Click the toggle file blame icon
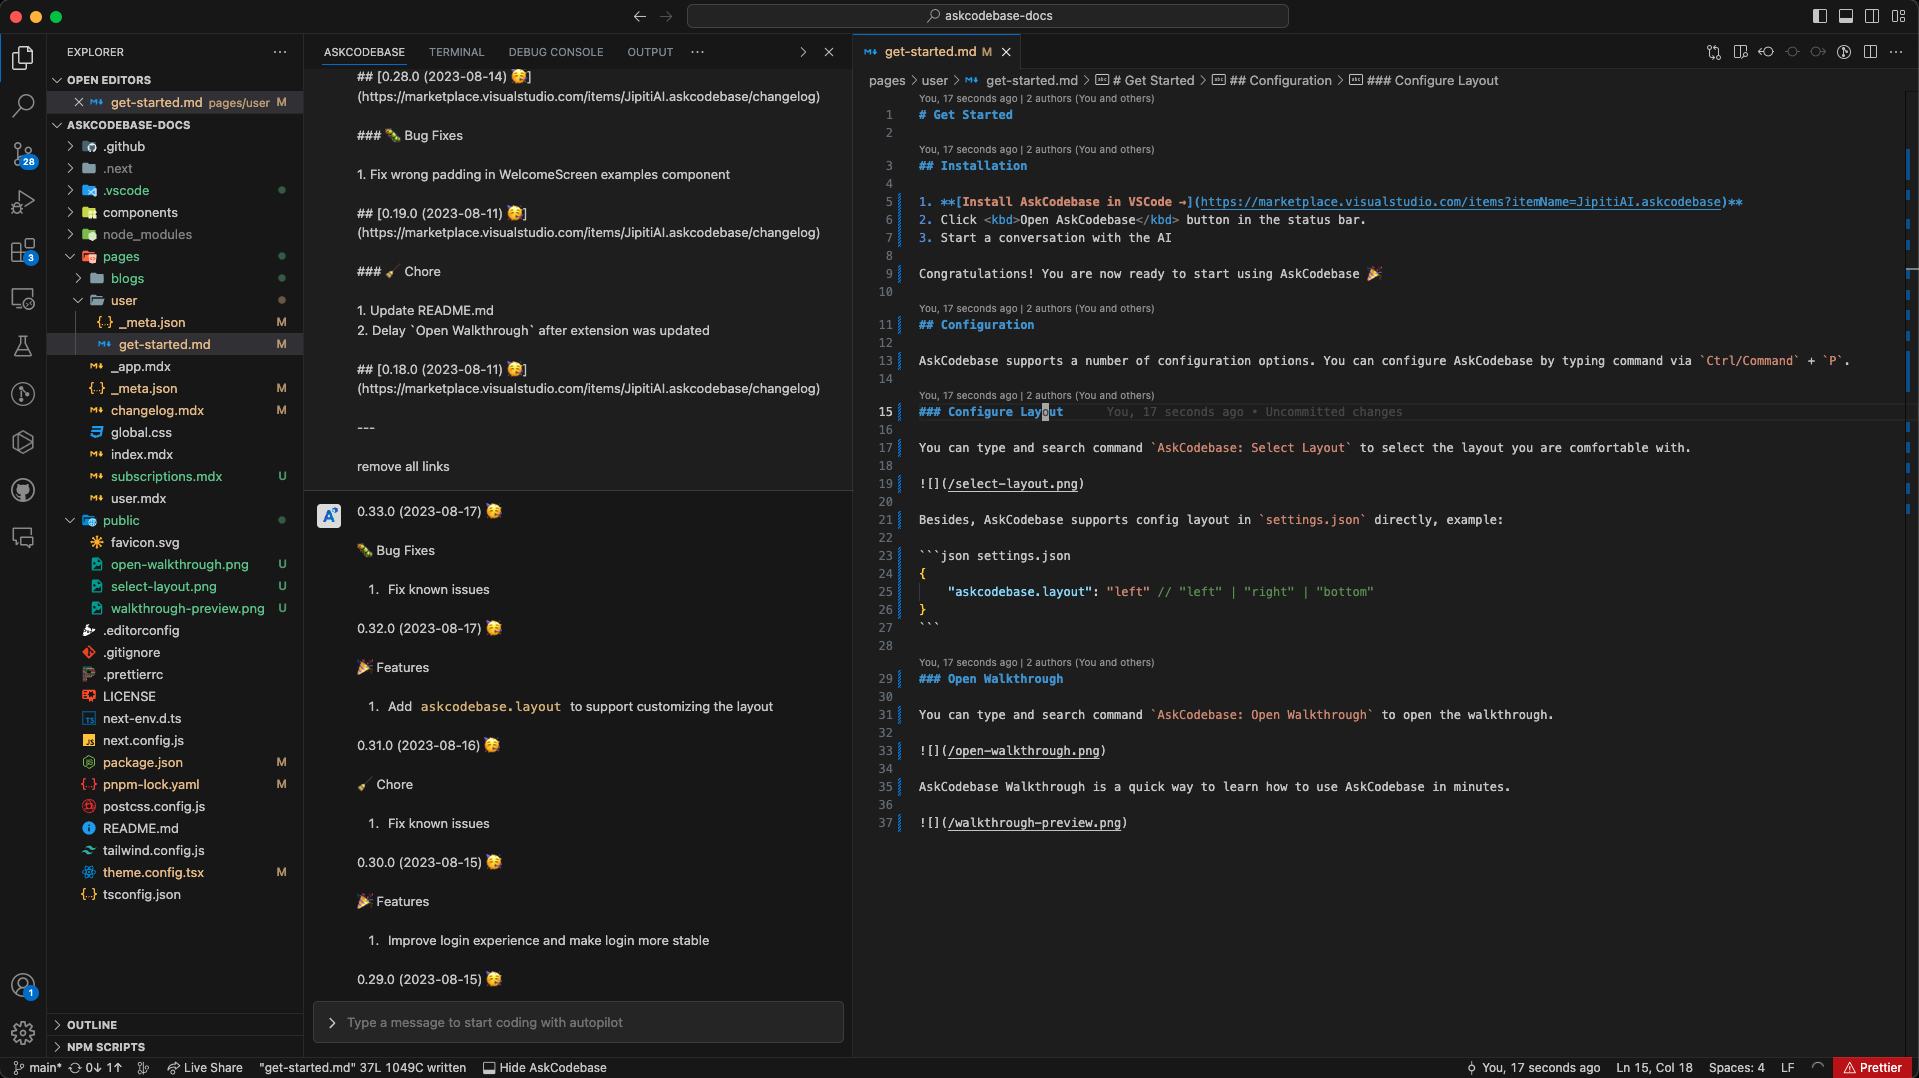Image resolution: width=1919 pixels, height=1078 pixels. (x=1844, y=52)
